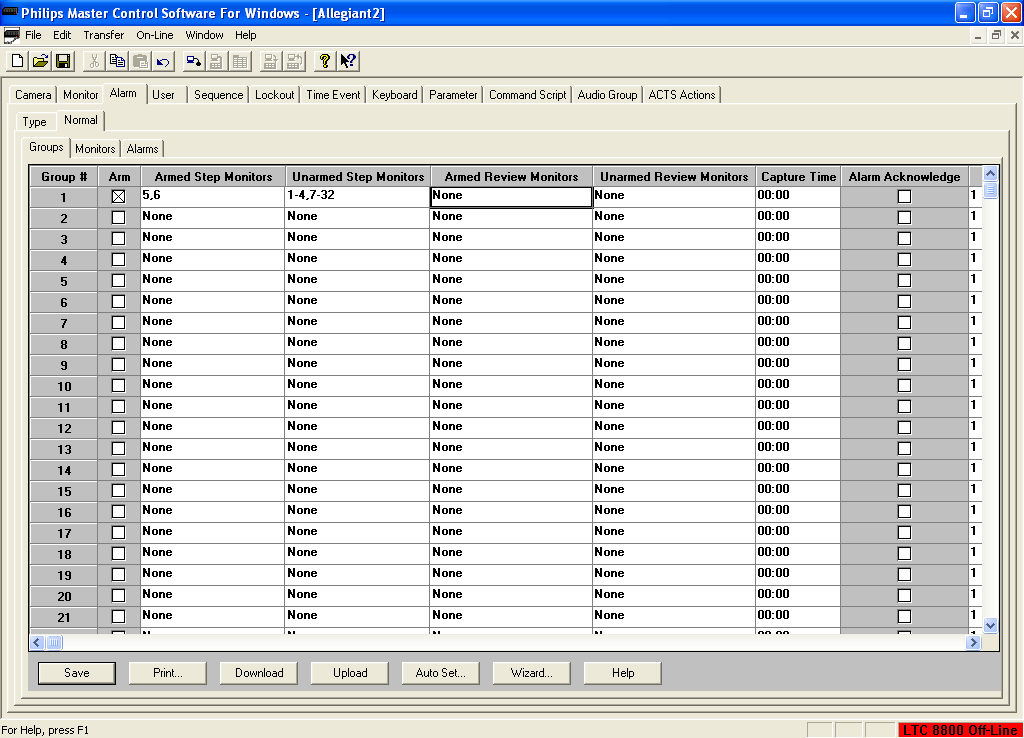Enable Arm for group 16
The width and height of the screenshot is (1024, 738).
118,511
